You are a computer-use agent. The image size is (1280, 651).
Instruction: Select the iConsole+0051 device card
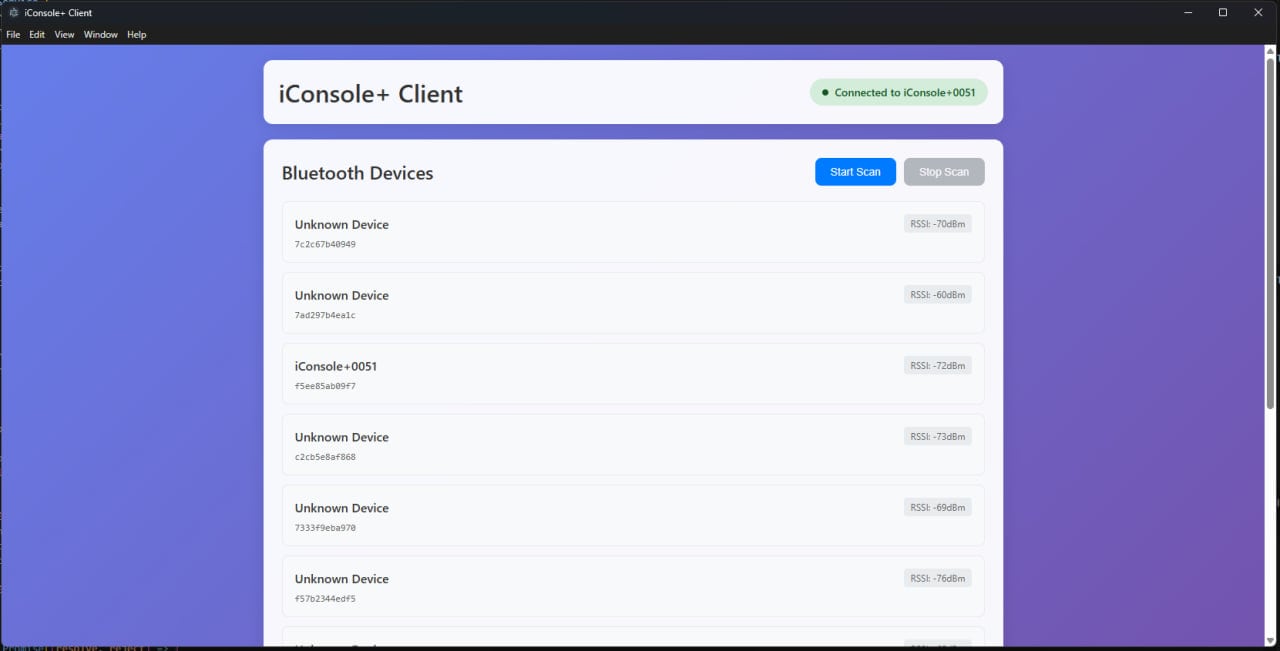633,374
